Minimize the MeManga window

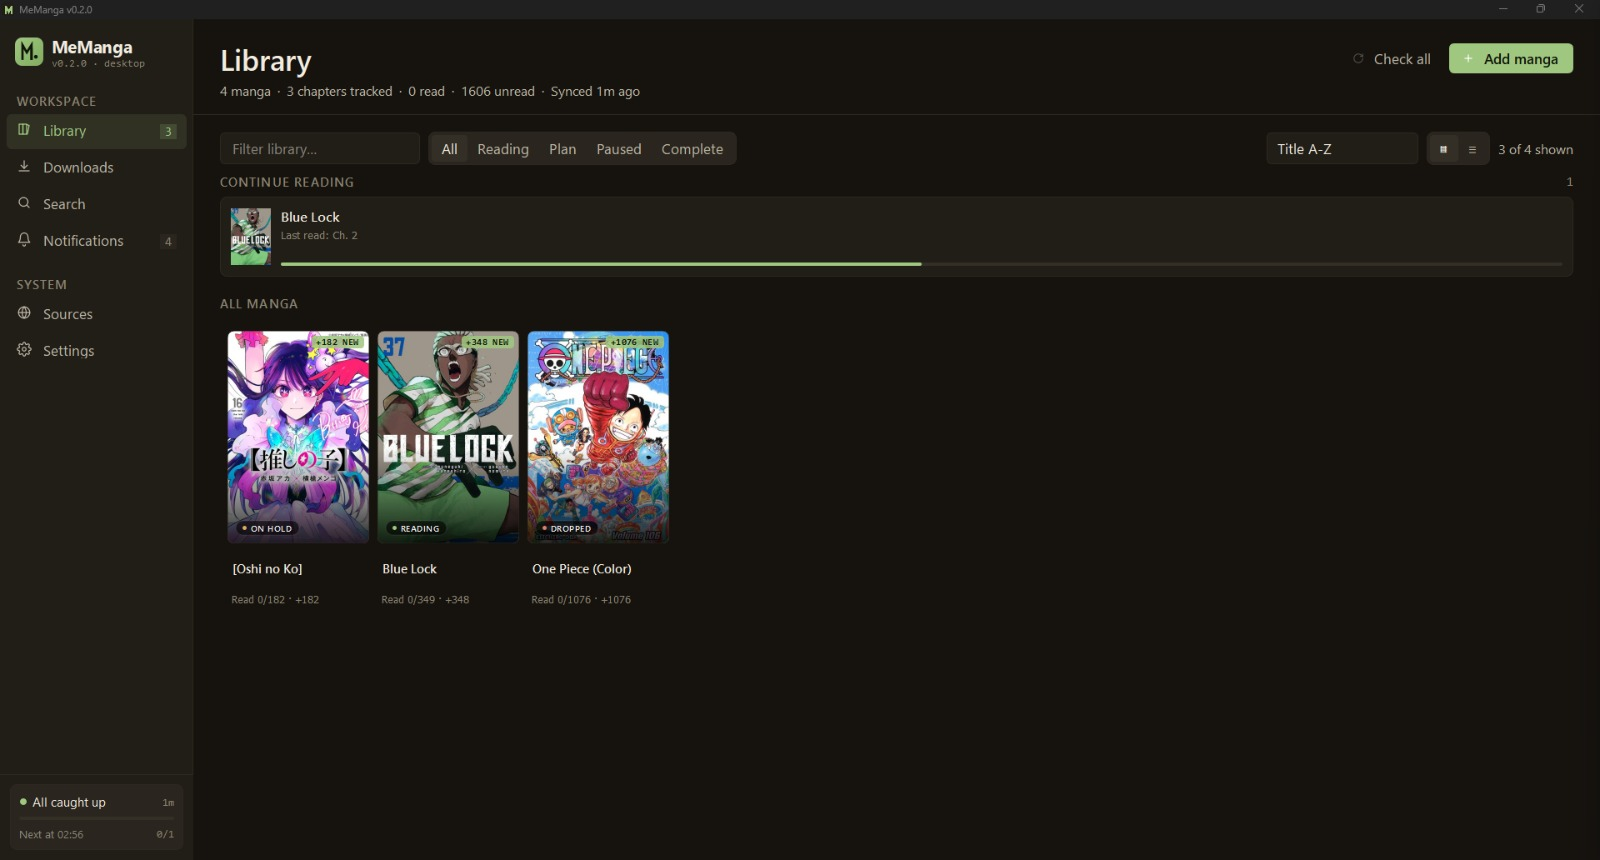point(1503,9)
